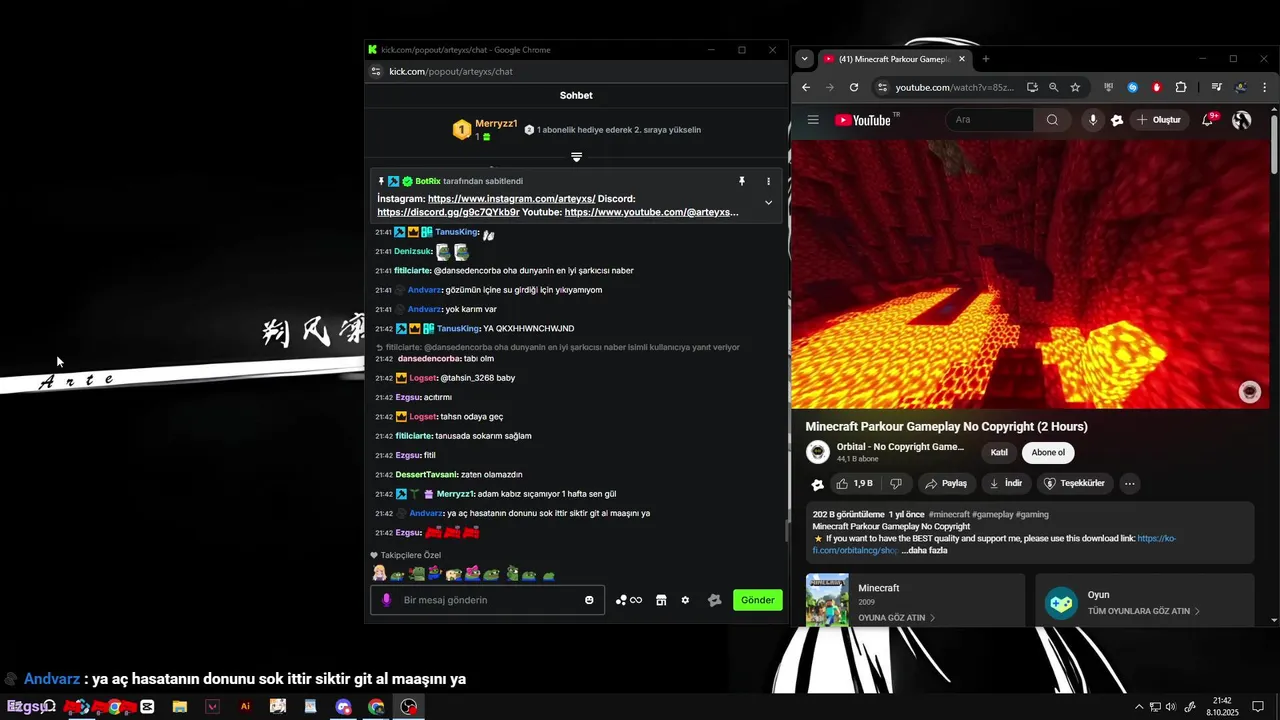Click the pin icon on pinned message

pos(742,181)
